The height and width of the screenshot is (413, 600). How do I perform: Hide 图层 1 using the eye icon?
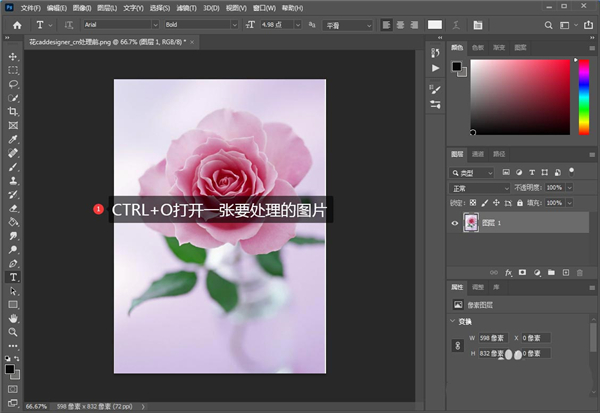tap(455, 225)
